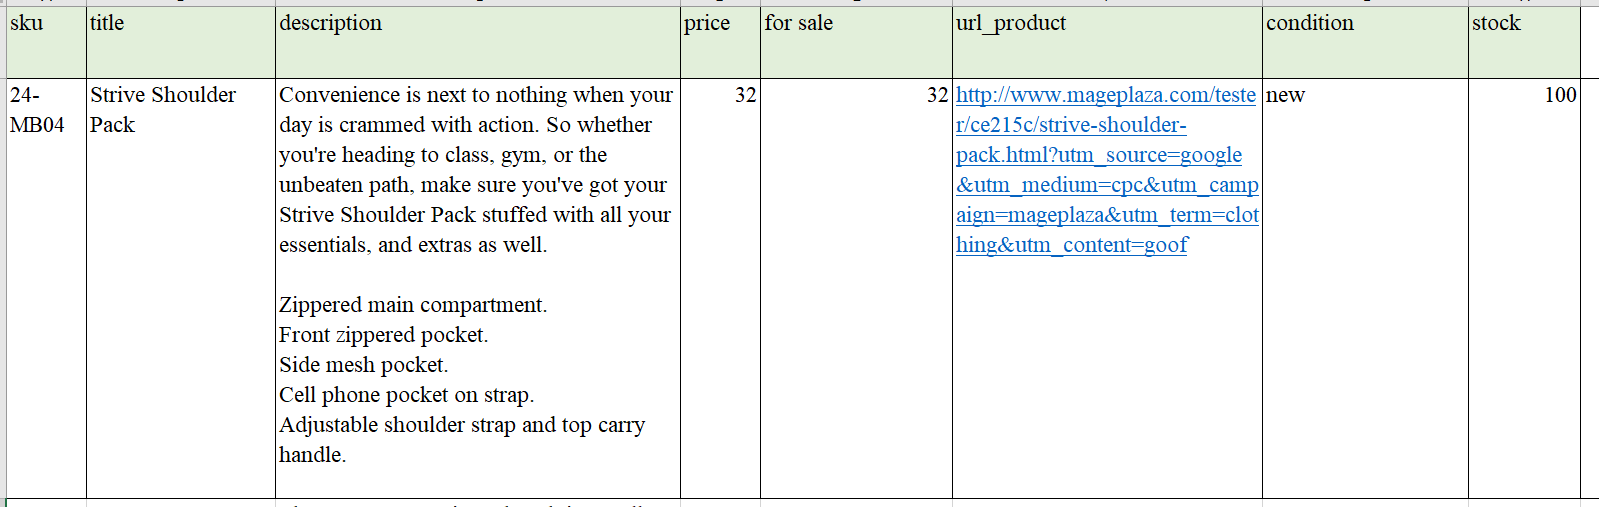Screen dimensions: 1599x507
Task: Select the price header cell
Action: (720, 42)
